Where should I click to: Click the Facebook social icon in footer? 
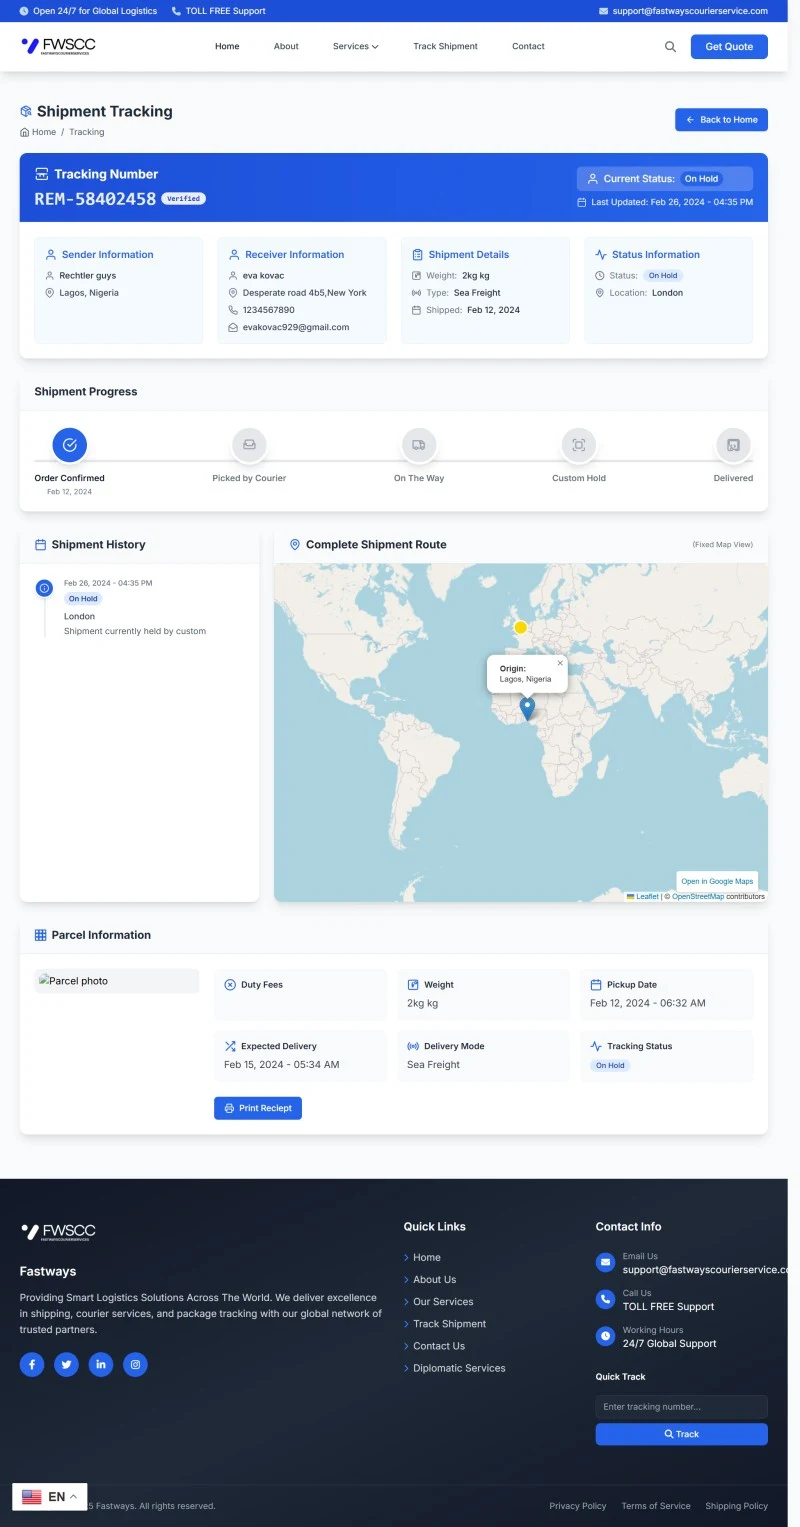pos(32,1364)
